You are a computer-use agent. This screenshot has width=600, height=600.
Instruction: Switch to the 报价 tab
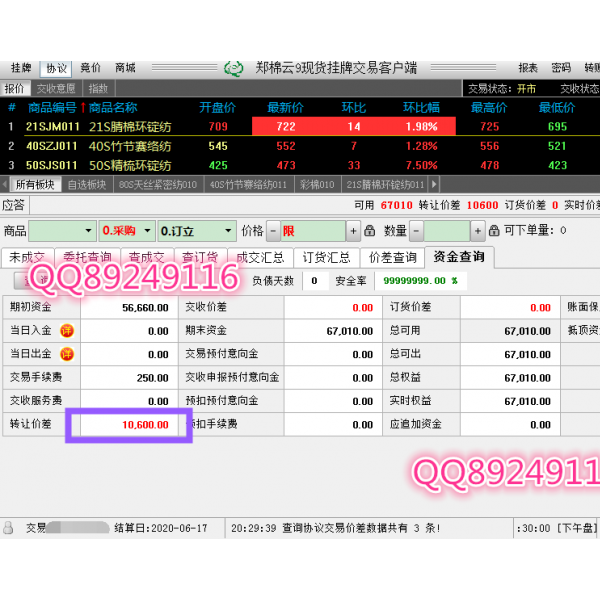coord(15,89)
